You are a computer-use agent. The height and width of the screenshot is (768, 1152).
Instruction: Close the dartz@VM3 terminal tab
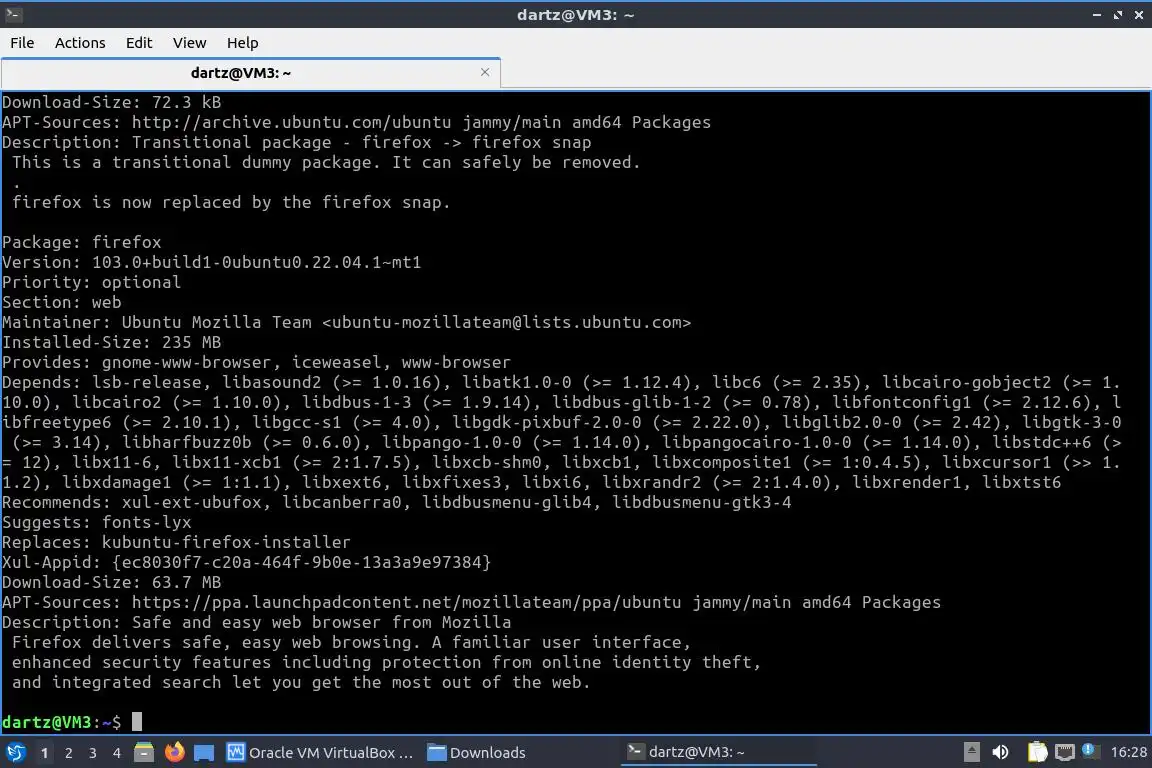[x=485, y=72]
